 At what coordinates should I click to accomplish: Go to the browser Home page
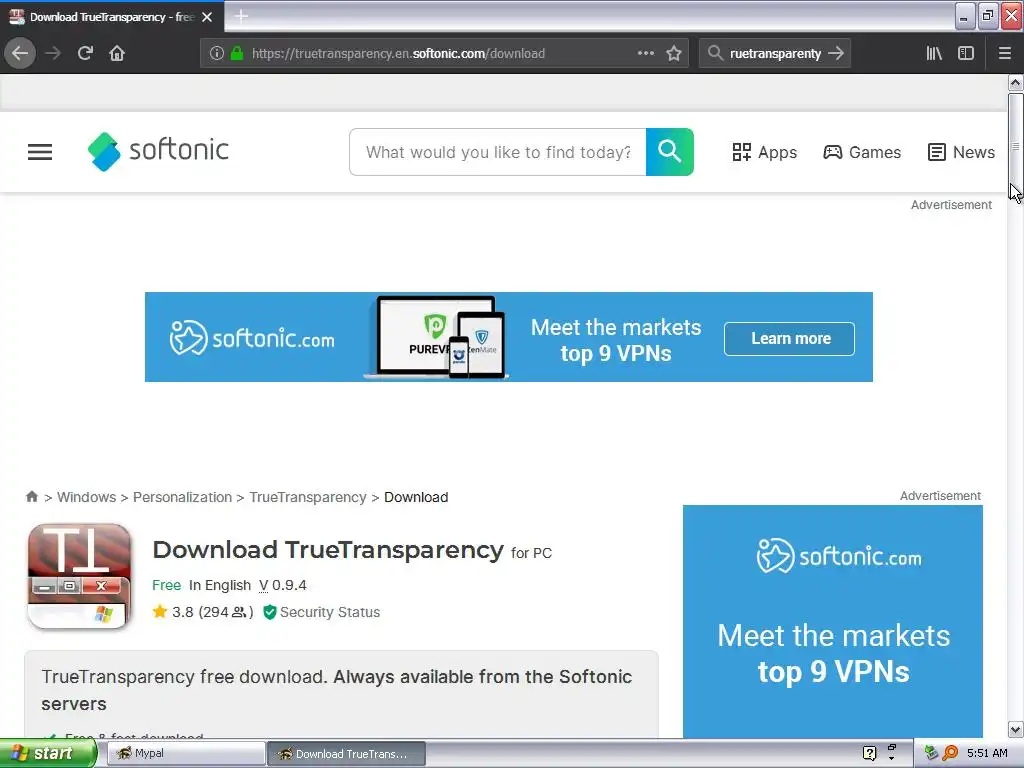pyautogui.click(x=117, y=53)
